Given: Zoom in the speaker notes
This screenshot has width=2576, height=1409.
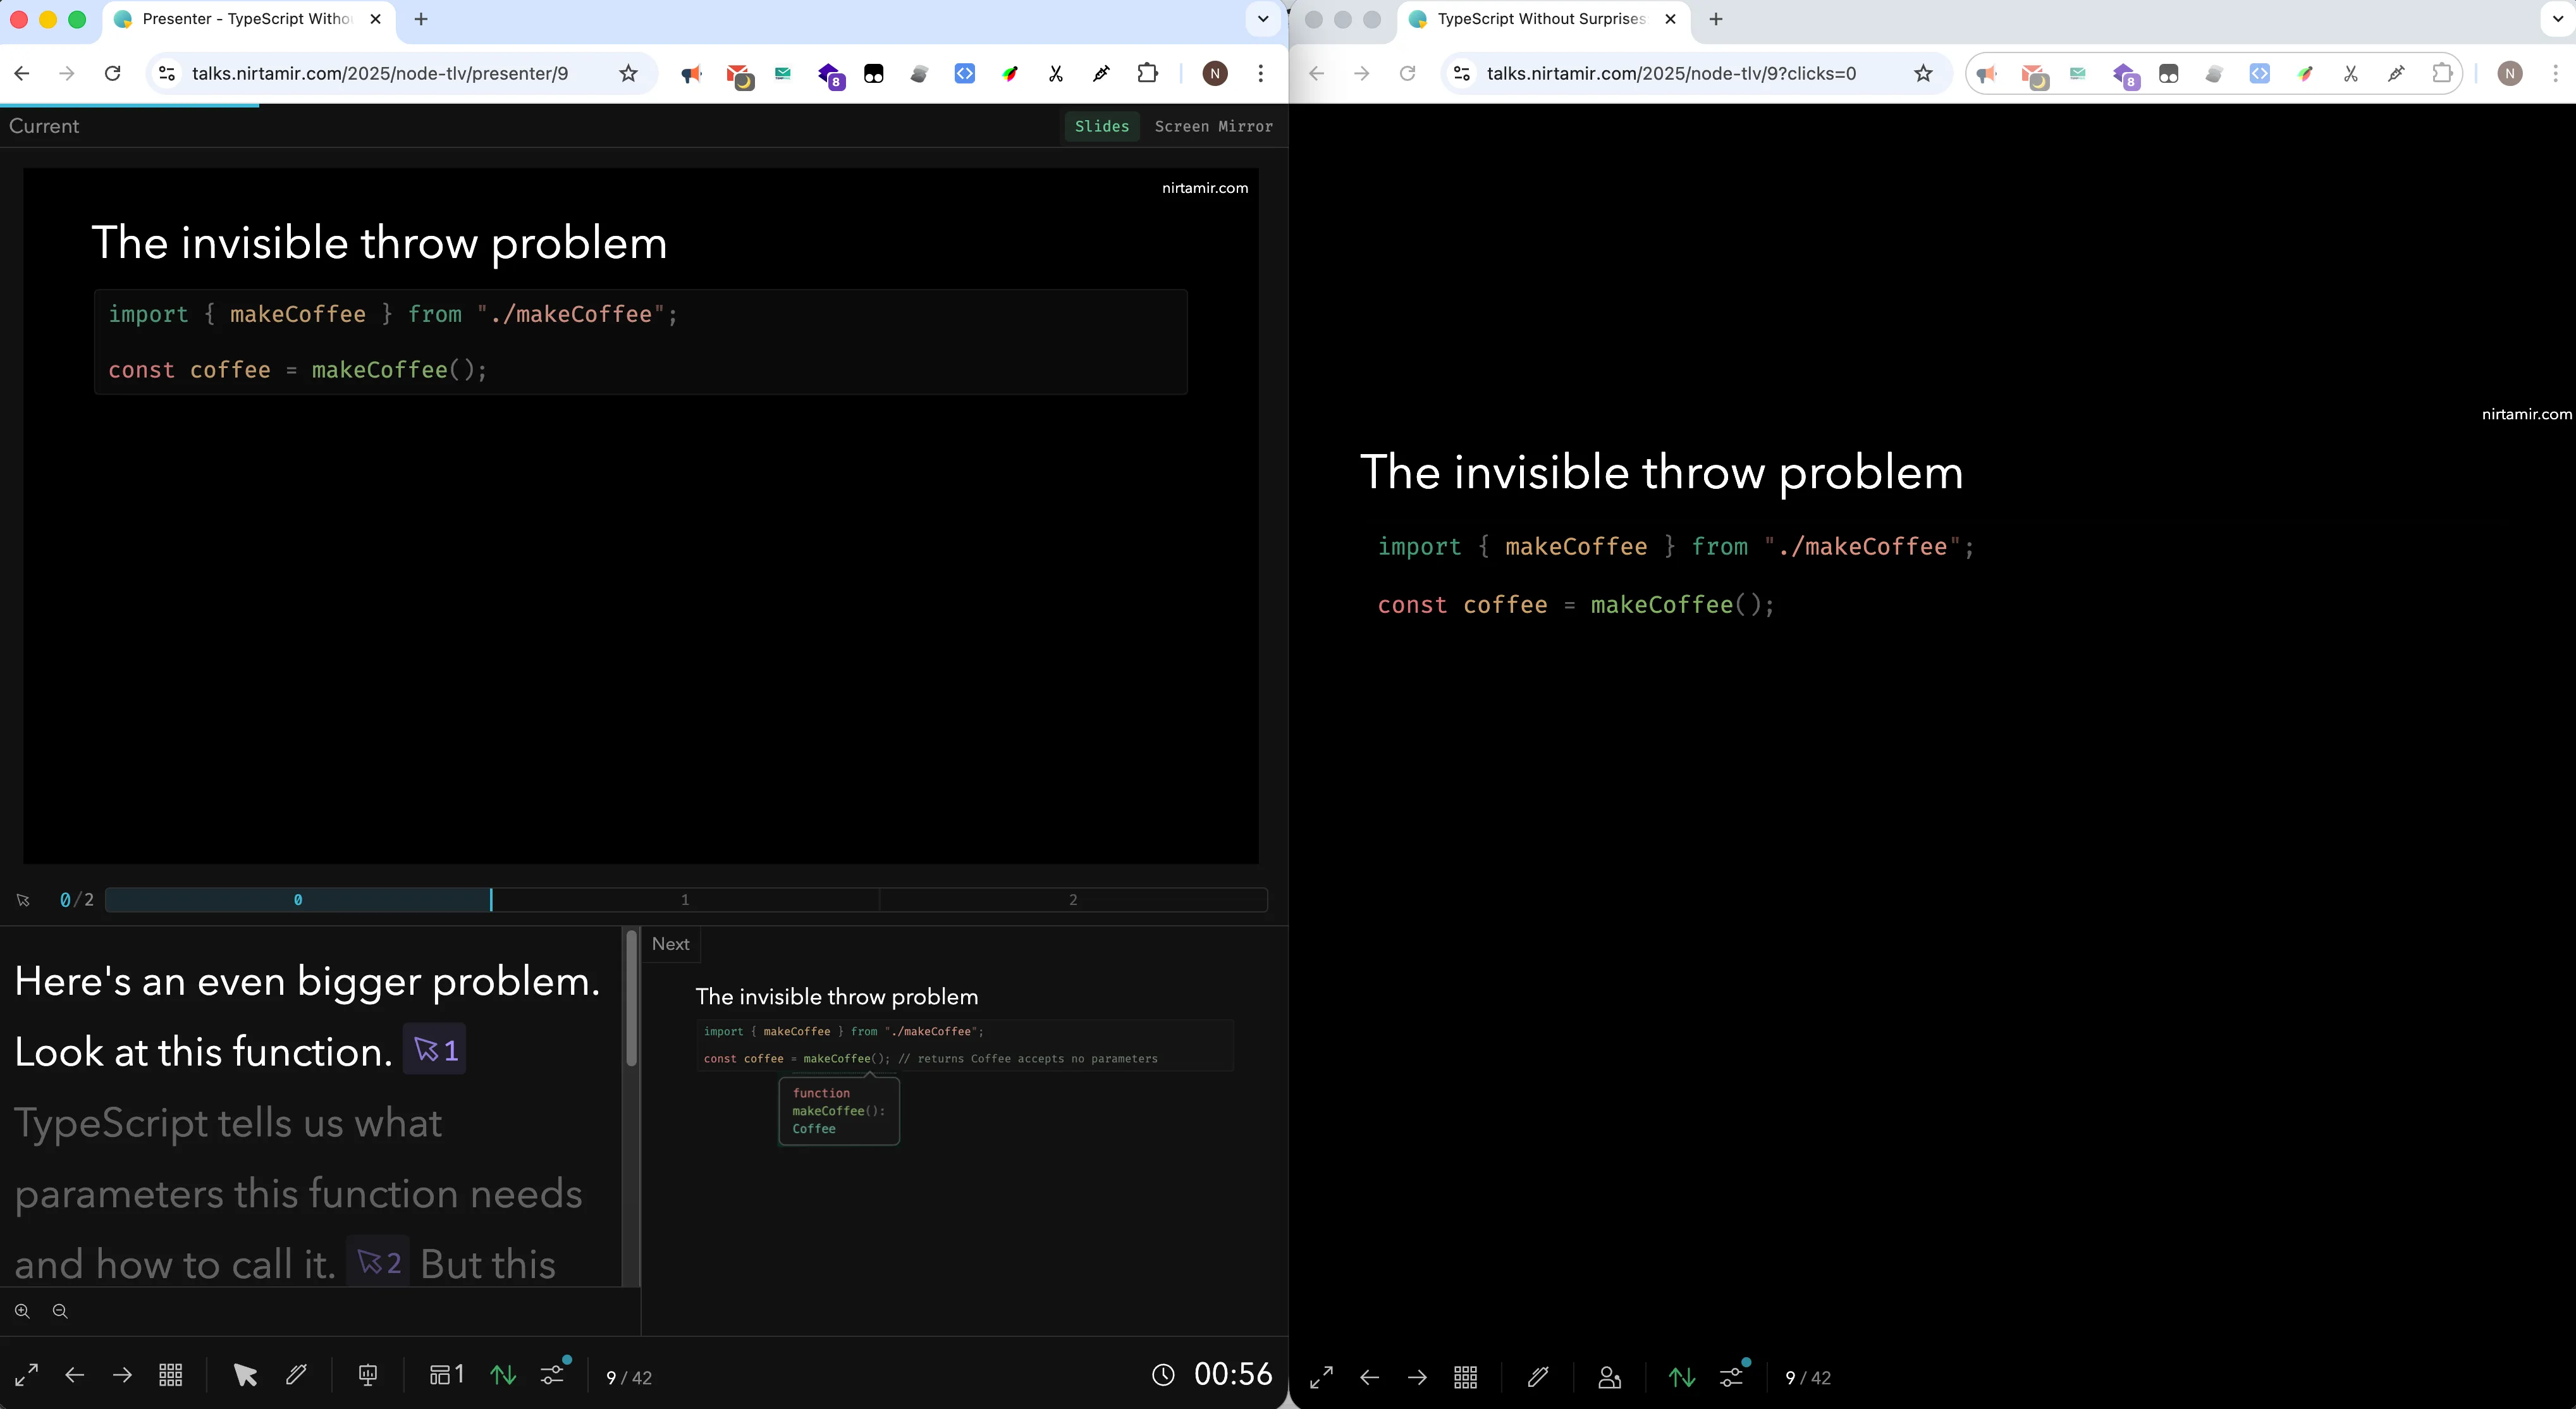Looking at the screenshot, I should (22, 1311).
